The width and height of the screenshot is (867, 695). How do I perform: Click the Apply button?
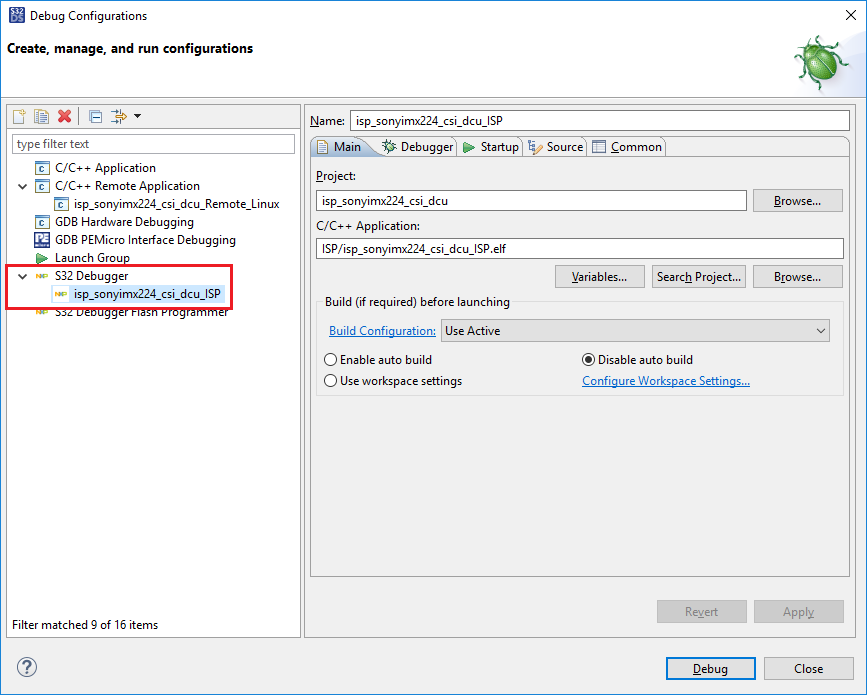click(798, 612)
